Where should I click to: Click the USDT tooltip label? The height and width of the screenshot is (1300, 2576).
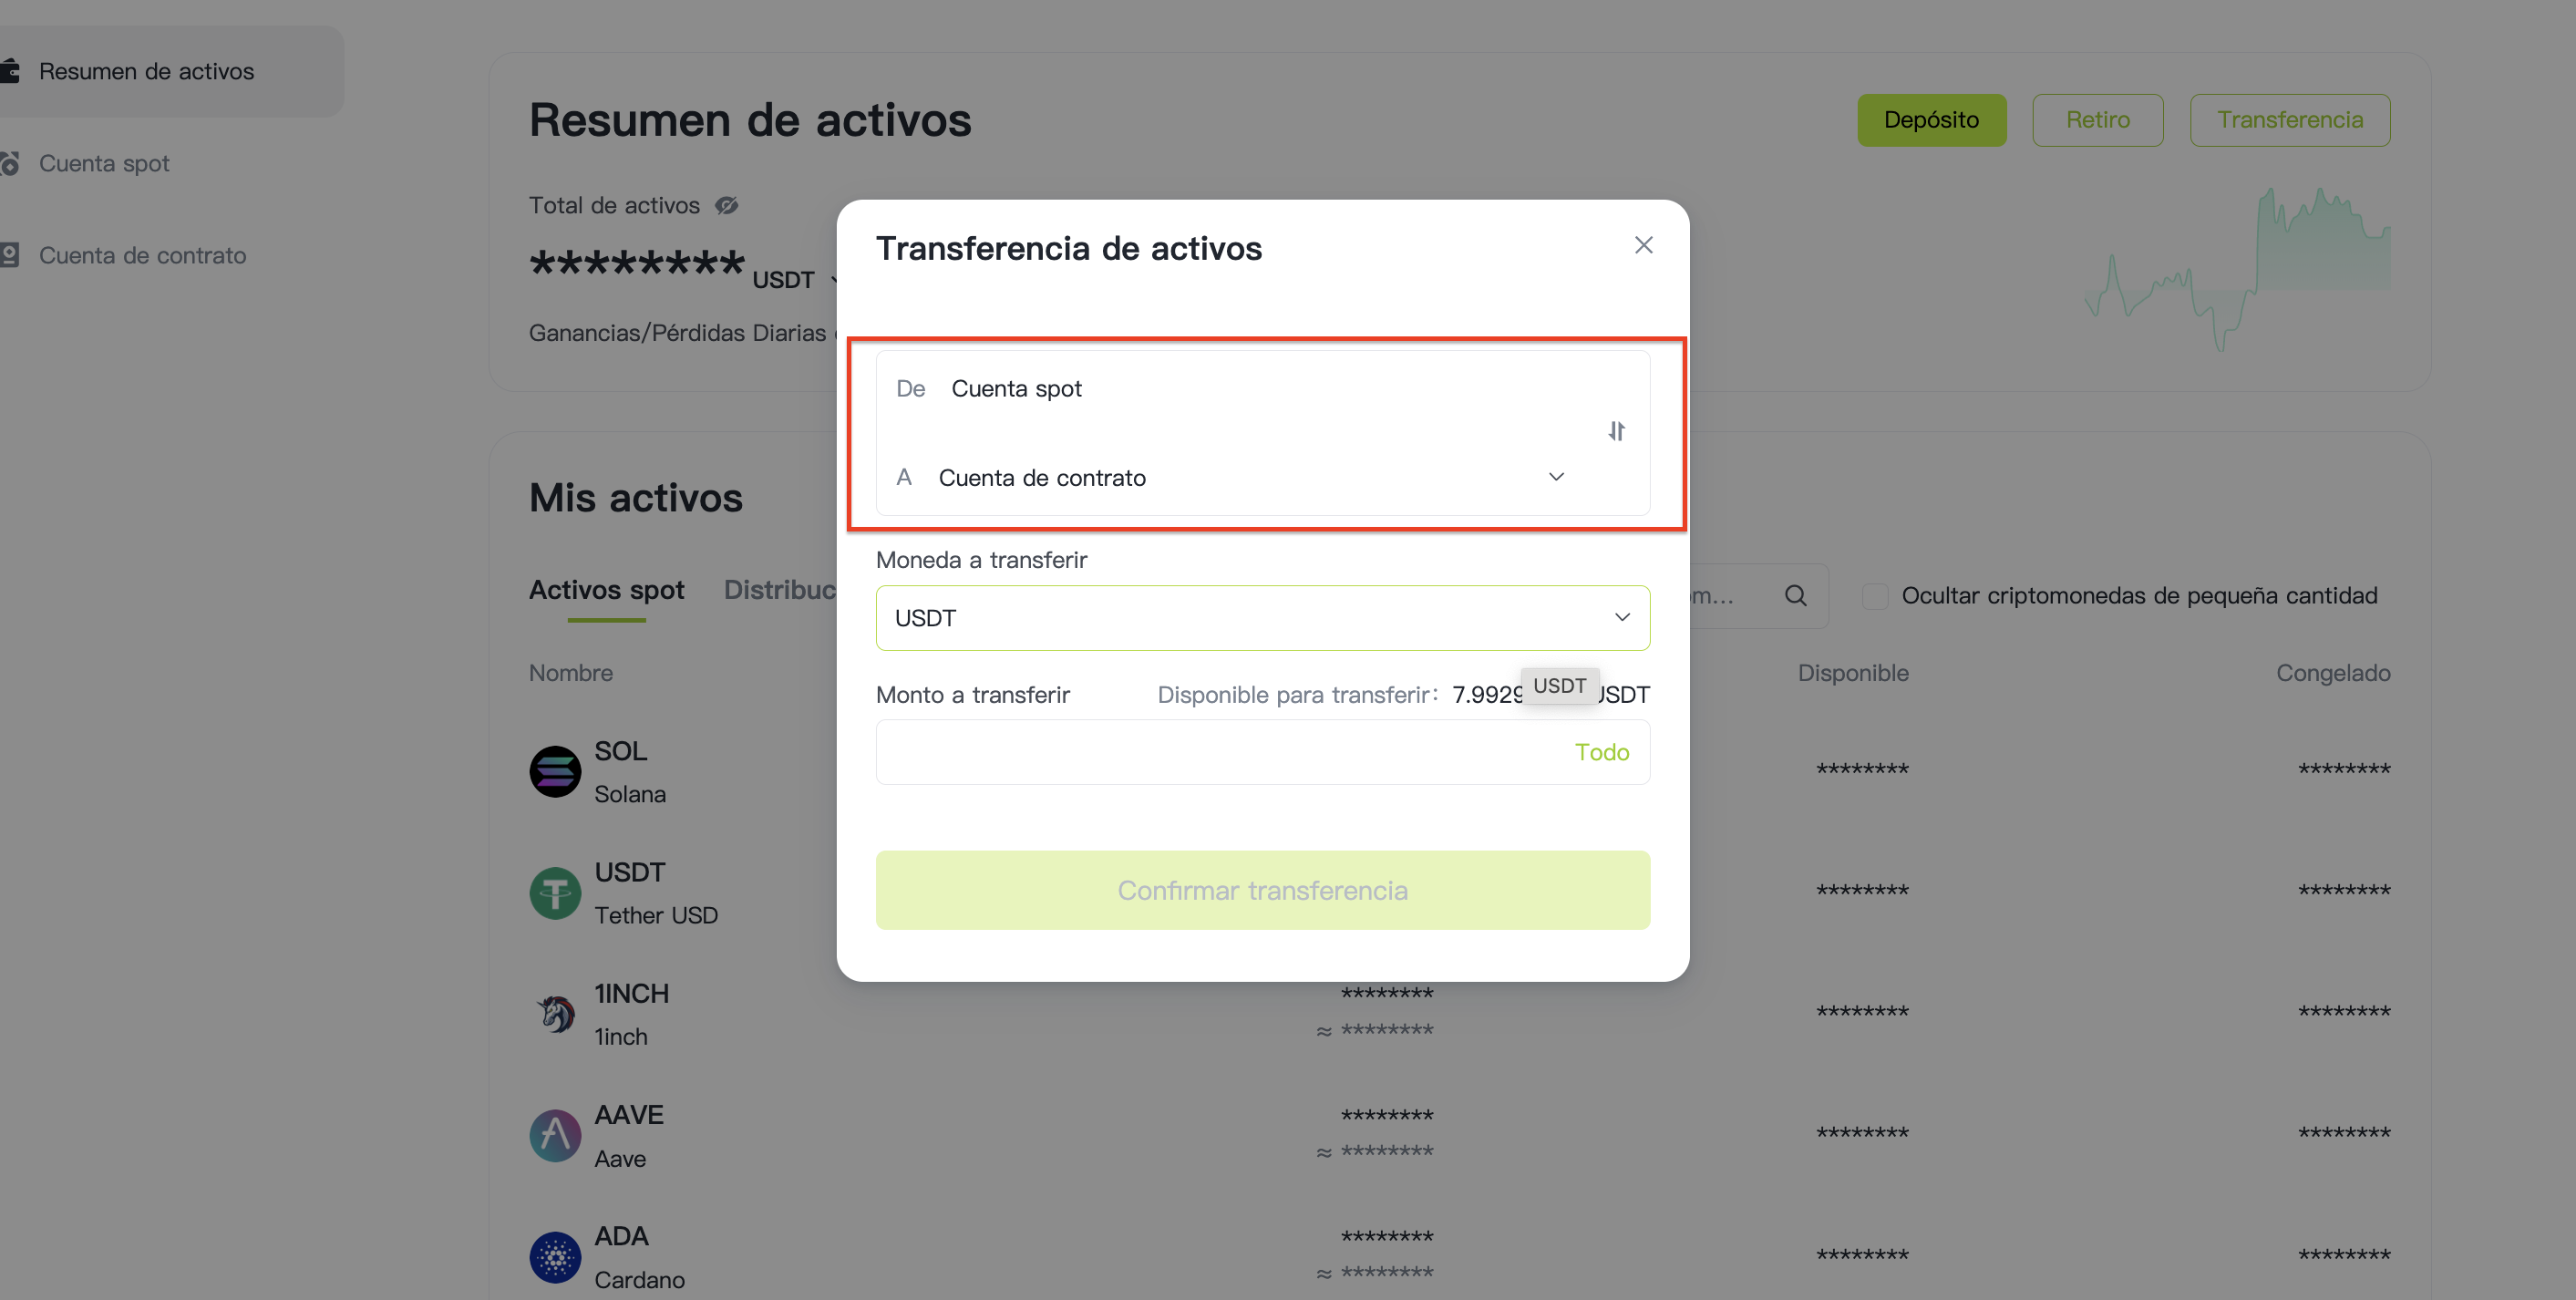[1560, 686]
